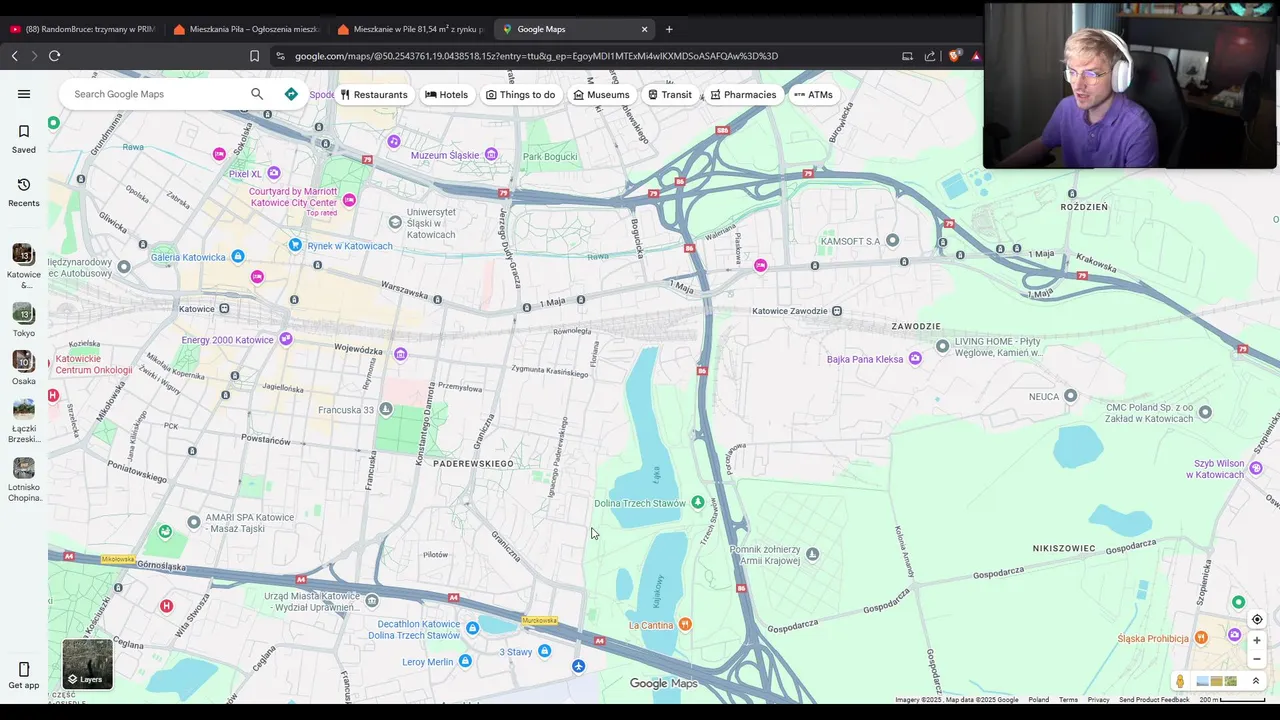Click the search magnifier icon

(257, 94)
